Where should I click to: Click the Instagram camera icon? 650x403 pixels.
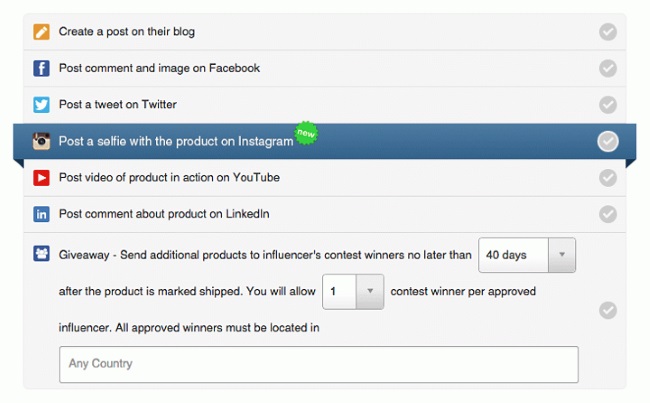pyautogui.click(x=41, y=141)
